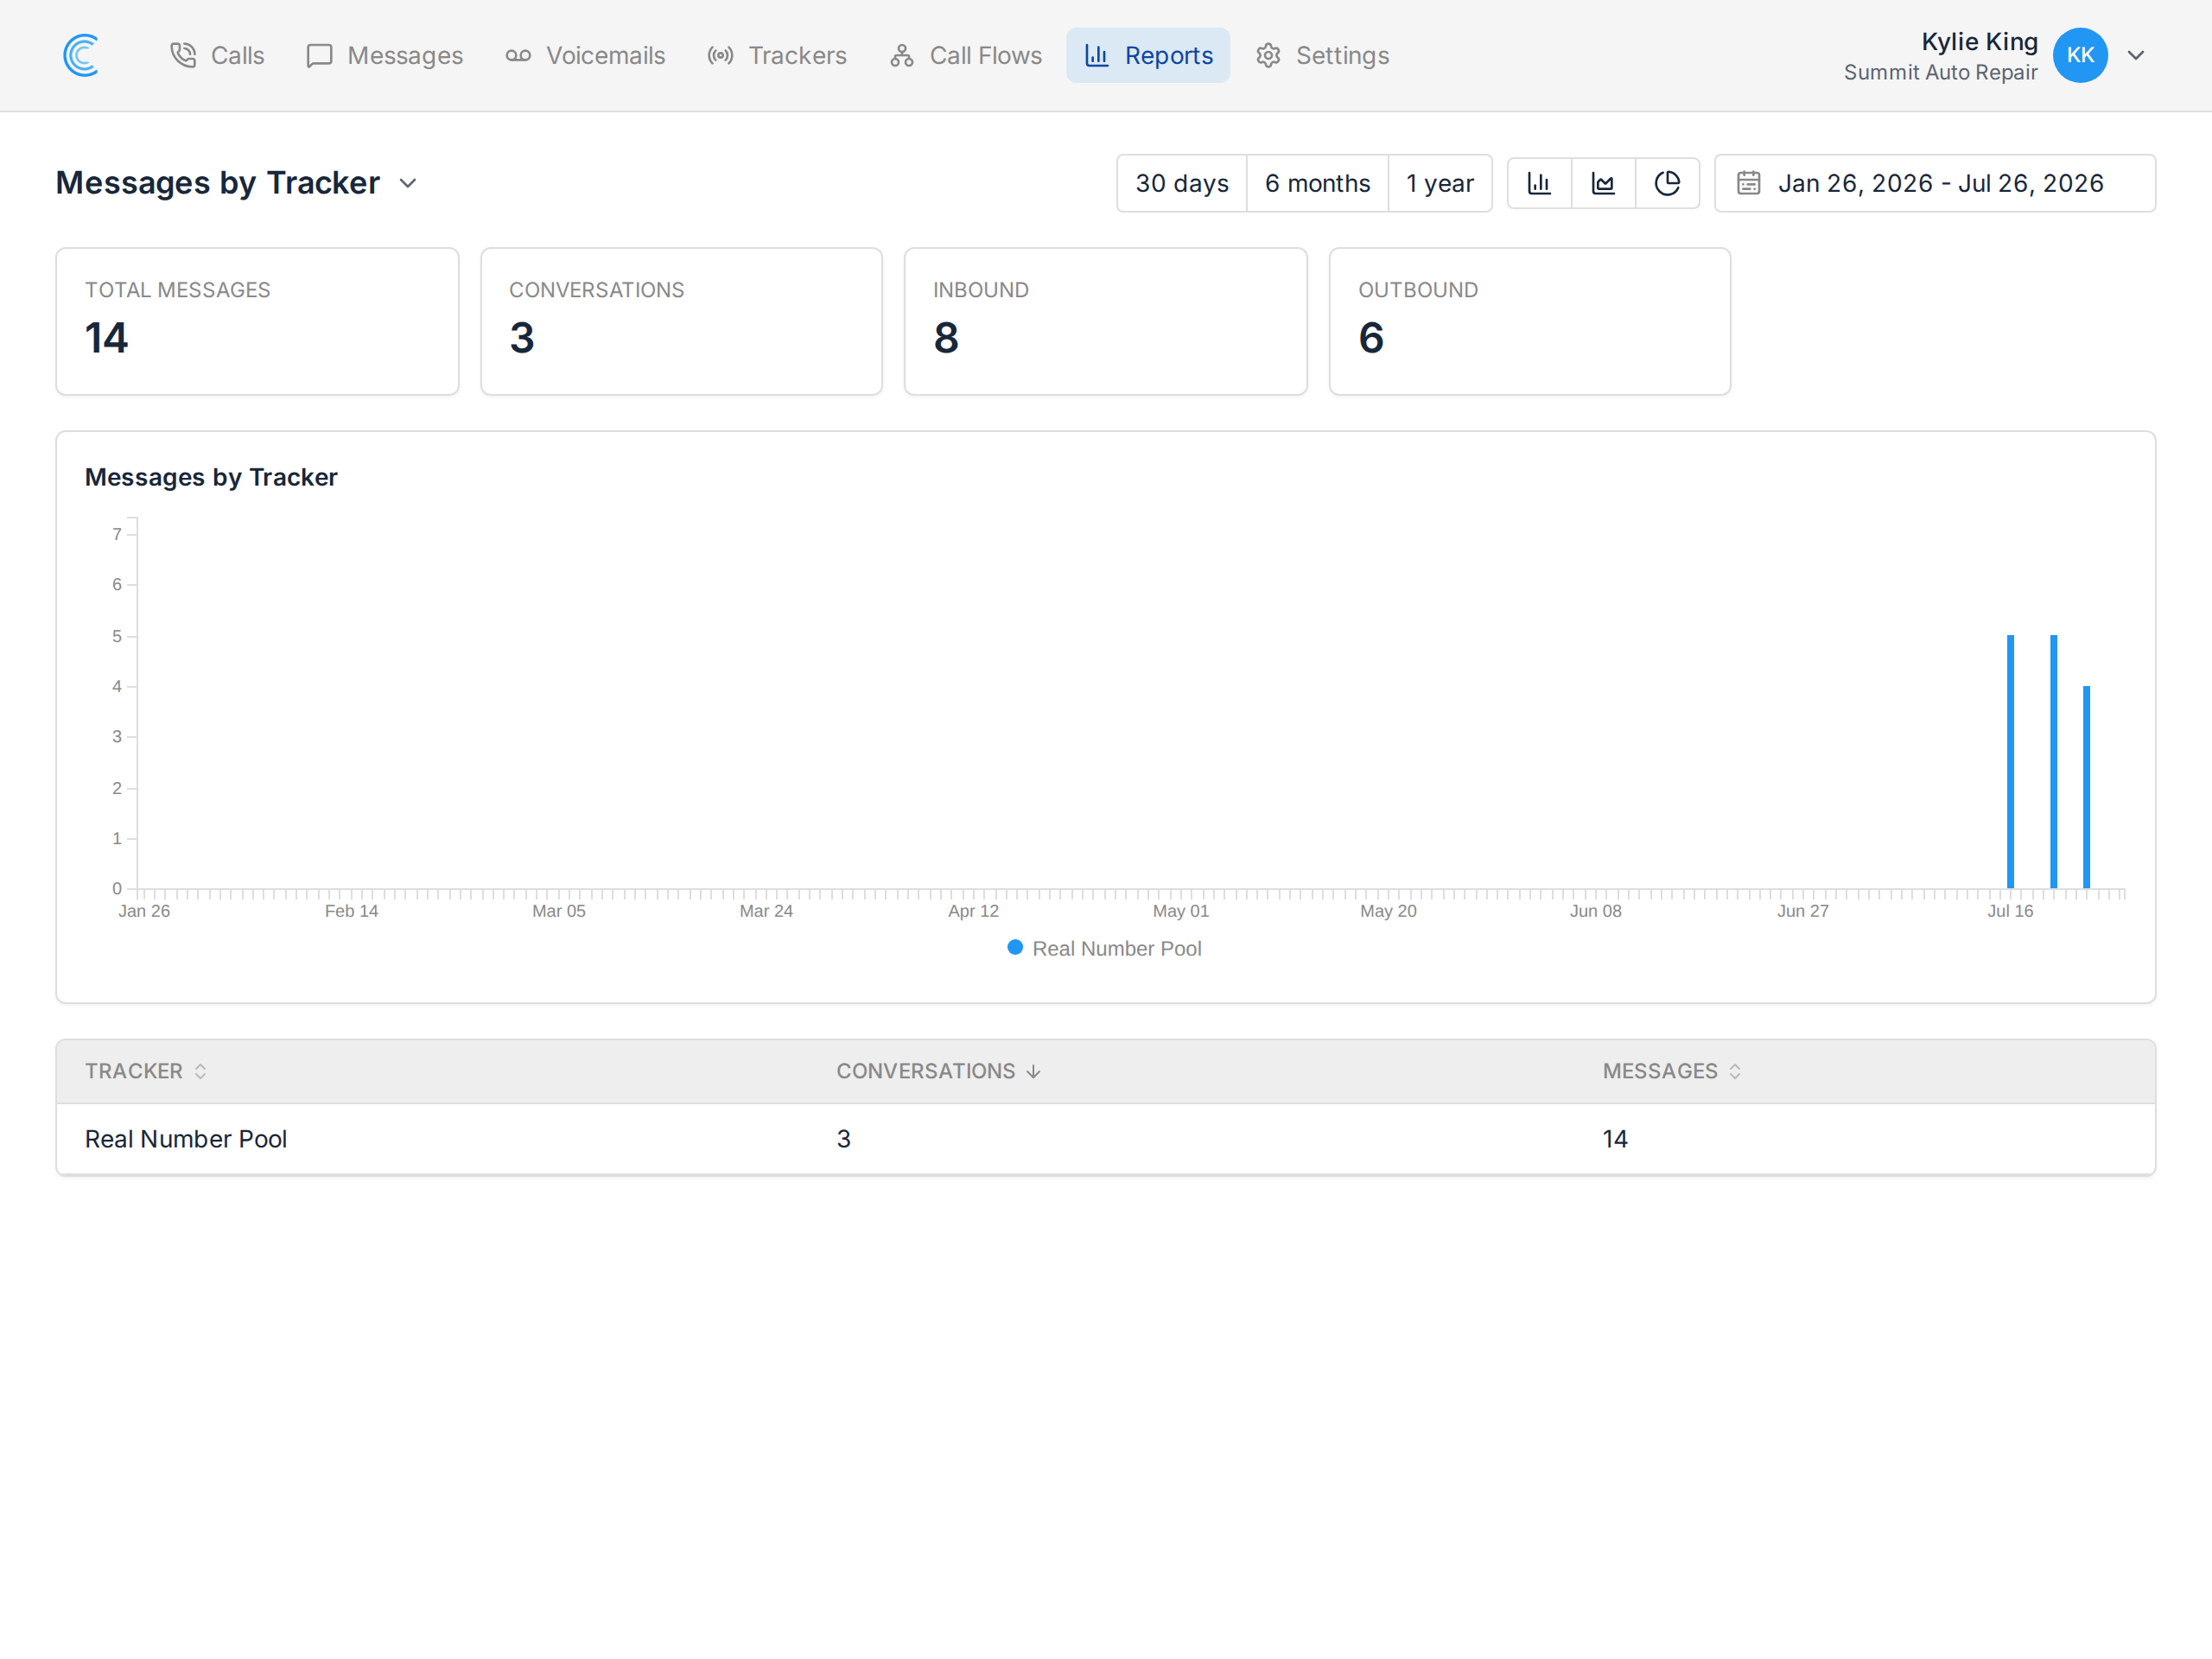The width and height of the screenshot is (2212, 1659).
Task: Set range to 6 months
Action: 1317,183
